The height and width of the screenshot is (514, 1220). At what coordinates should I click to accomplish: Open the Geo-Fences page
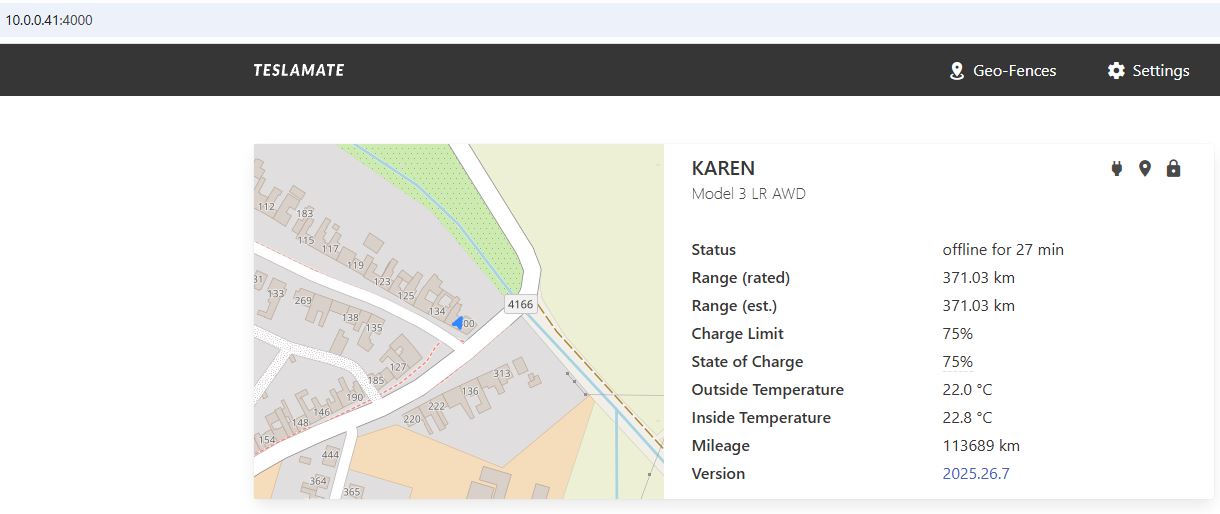1002,71
